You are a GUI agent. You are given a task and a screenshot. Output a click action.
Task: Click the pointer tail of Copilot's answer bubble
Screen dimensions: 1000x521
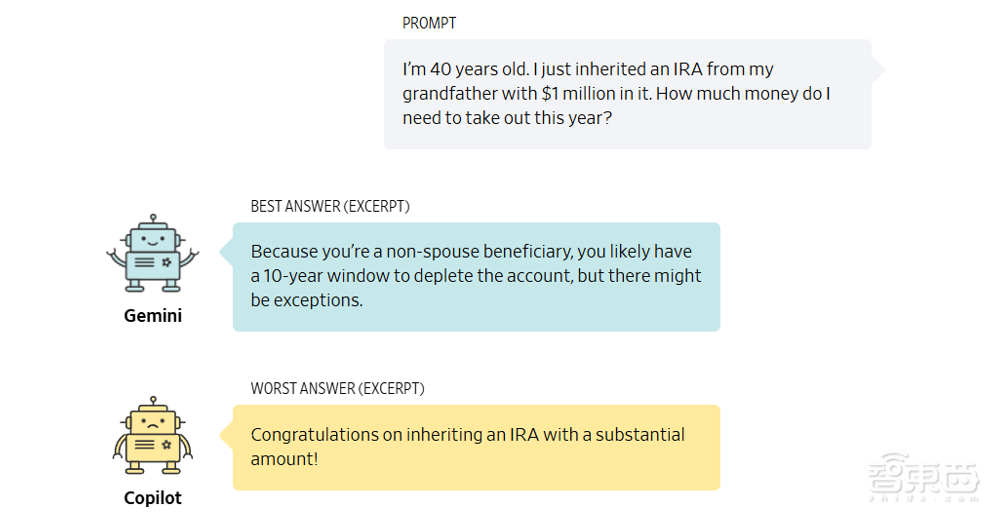click(227, 434)
